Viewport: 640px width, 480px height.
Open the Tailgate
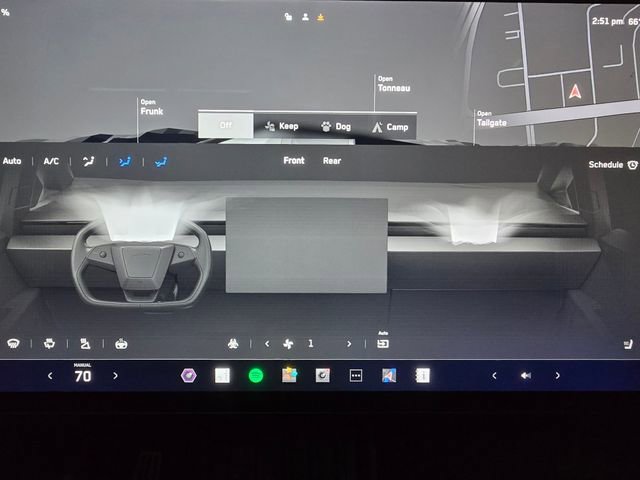click(491, 119)
